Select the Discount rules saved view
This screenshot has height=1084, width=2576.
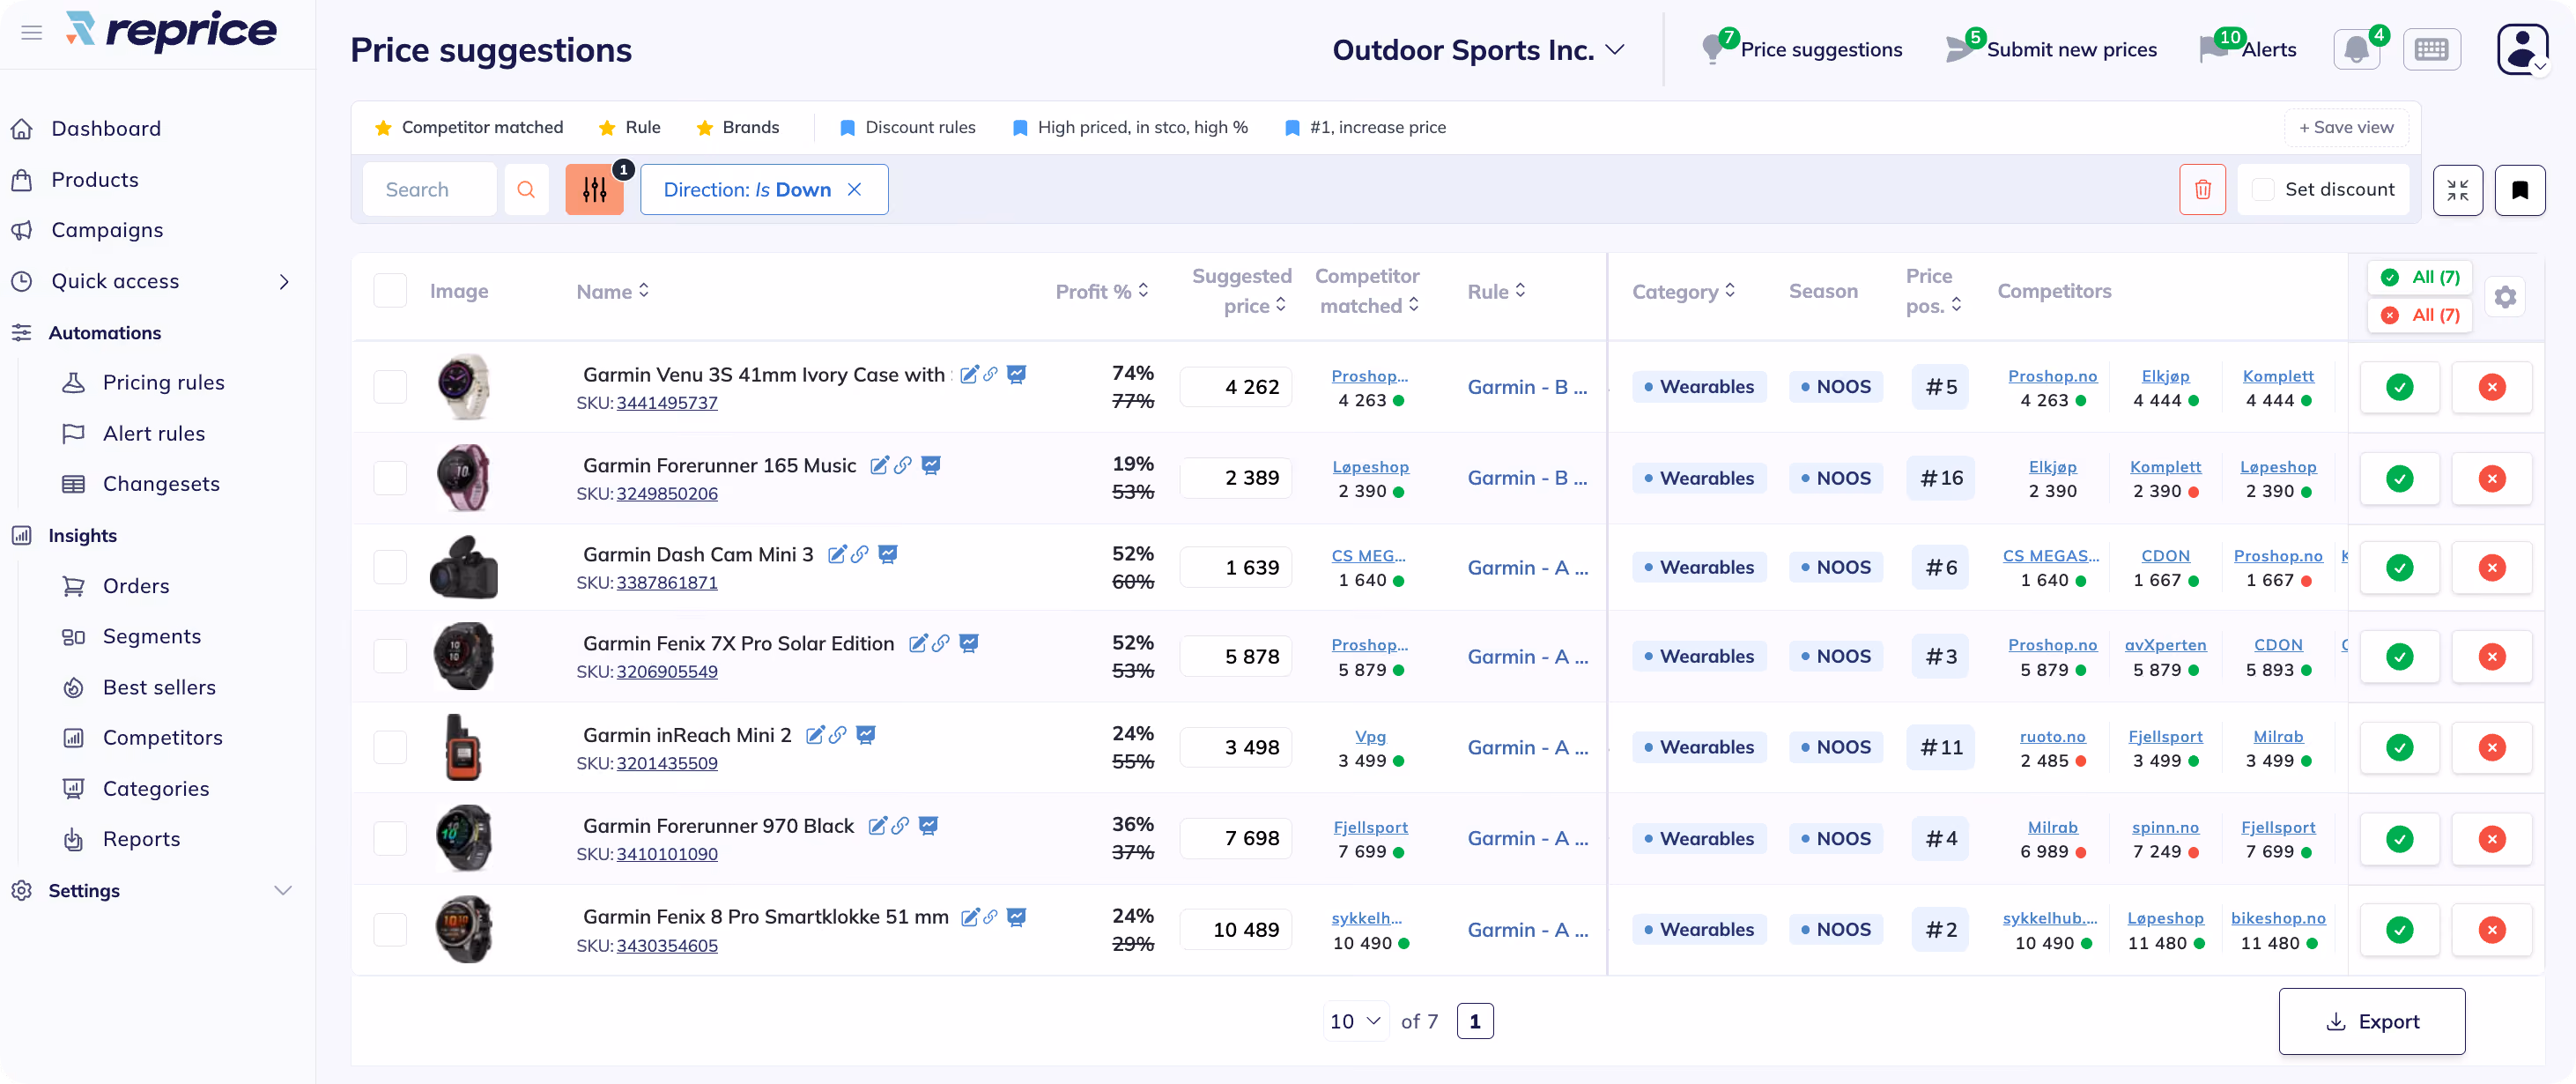click(x=908, y=128)
